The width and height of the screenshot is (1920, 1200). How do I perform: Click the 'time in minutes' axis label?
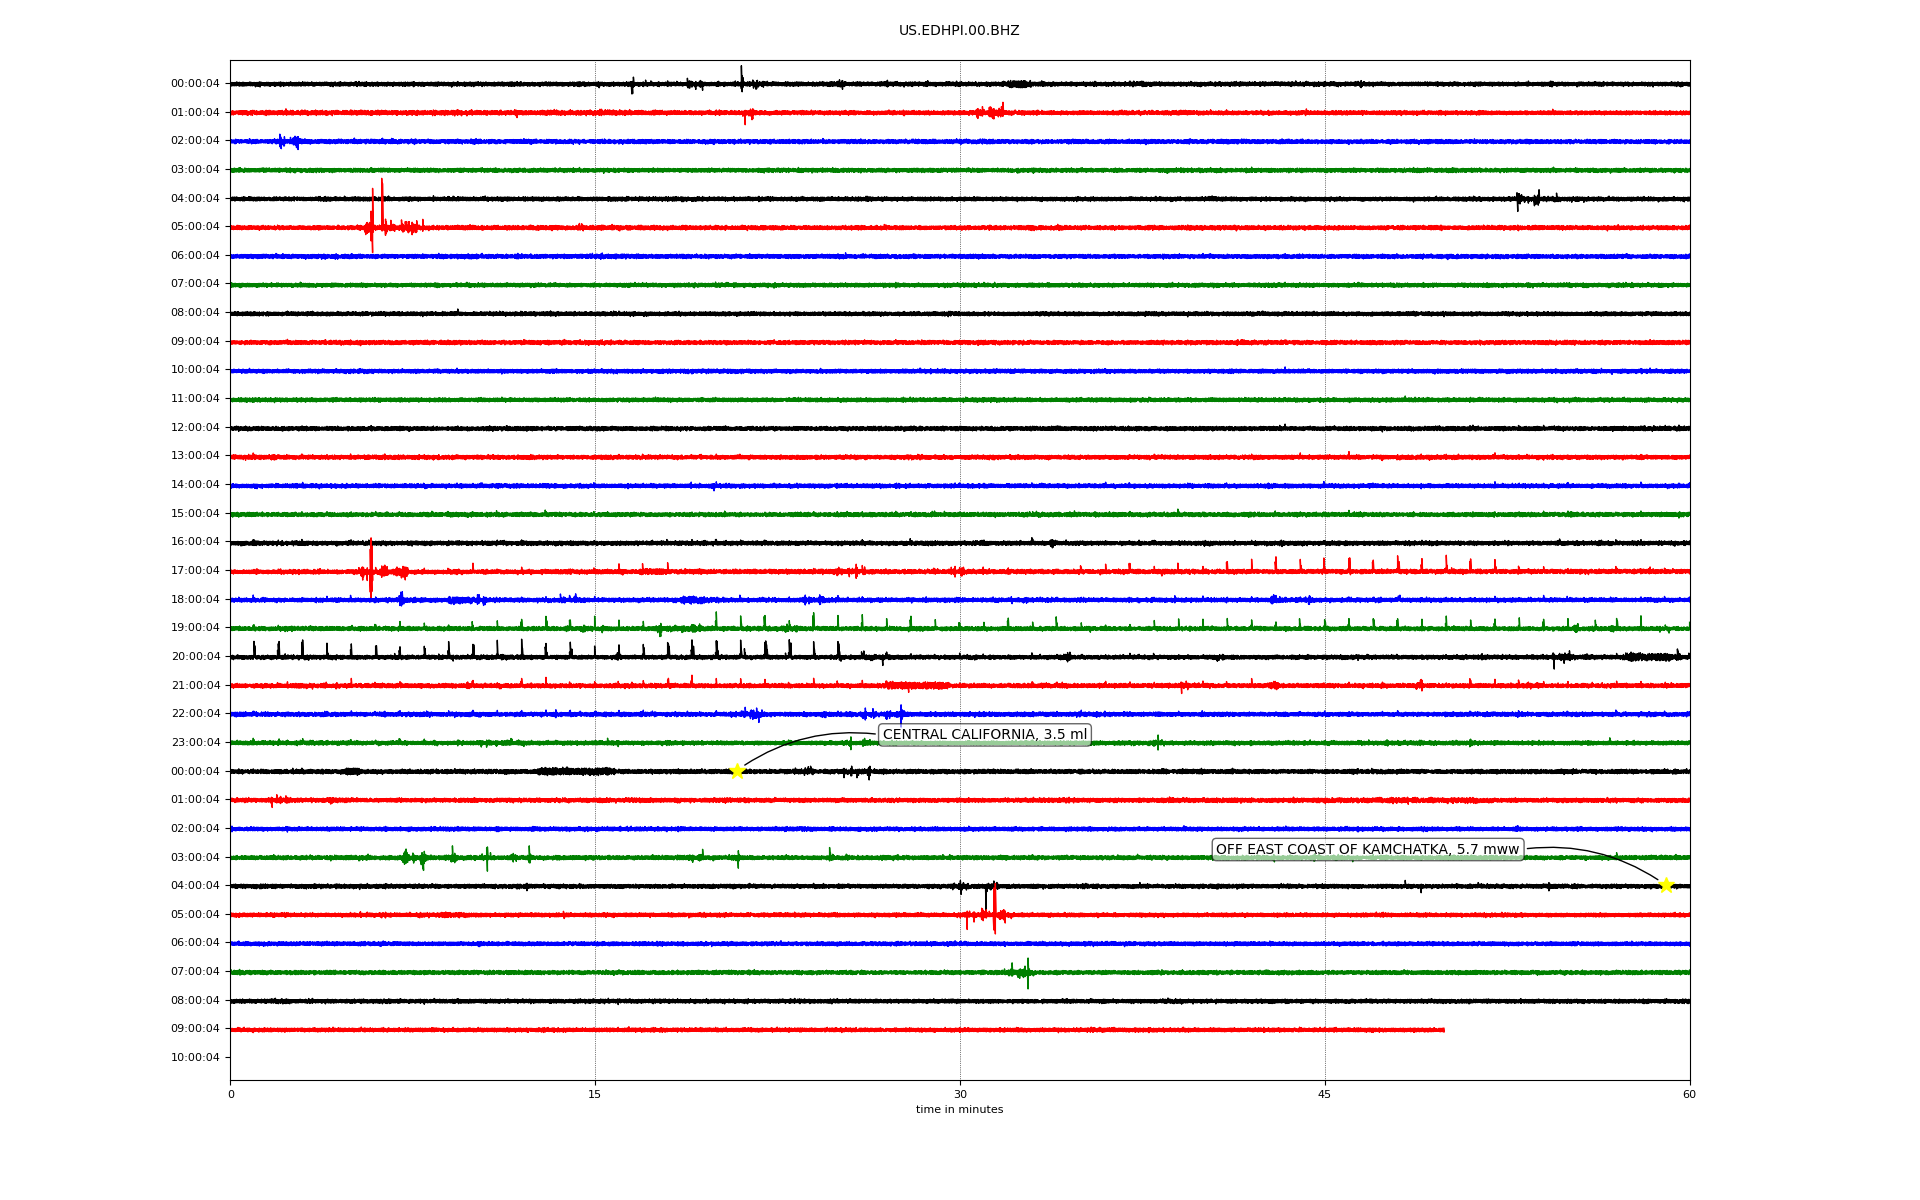coord(958,1110)
